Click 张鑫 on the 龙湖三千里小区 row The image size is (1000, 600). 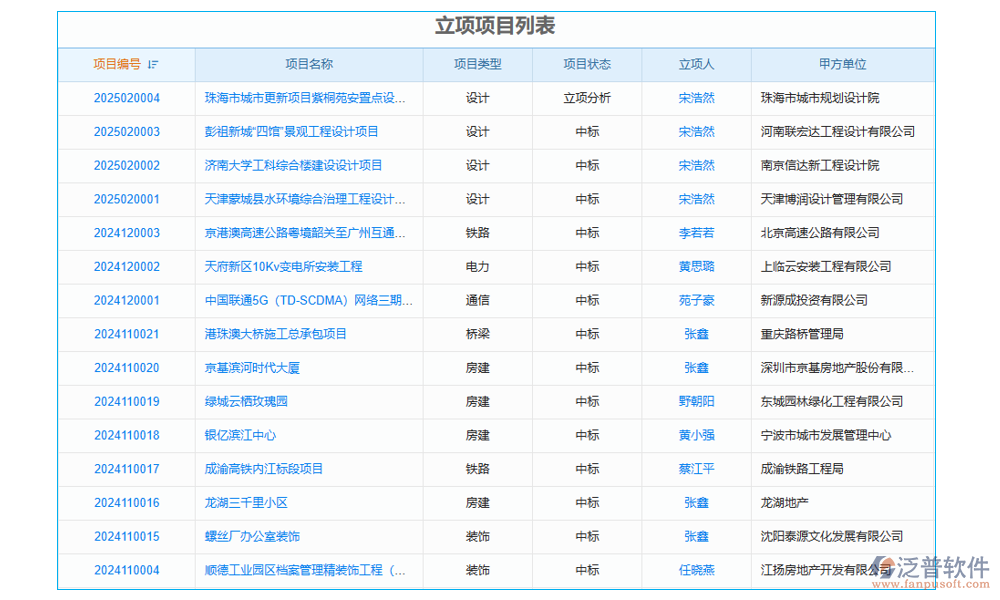pyautogui.click(x=696, y=503)
